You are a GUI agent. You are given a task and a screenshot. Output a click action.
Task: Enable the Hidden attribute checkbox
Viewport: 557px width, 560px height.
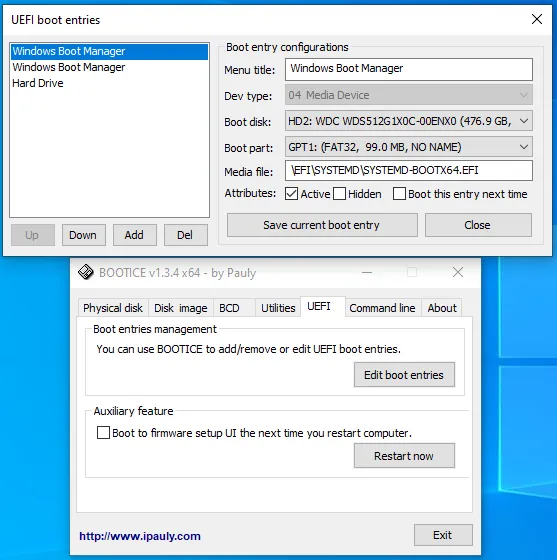click(x=339, y=194)
